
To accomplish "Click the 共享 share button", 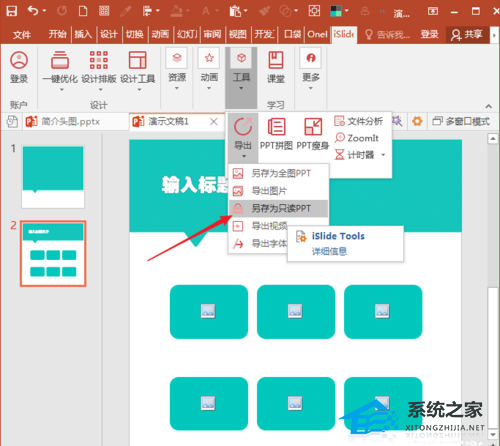I will point(467,34).
